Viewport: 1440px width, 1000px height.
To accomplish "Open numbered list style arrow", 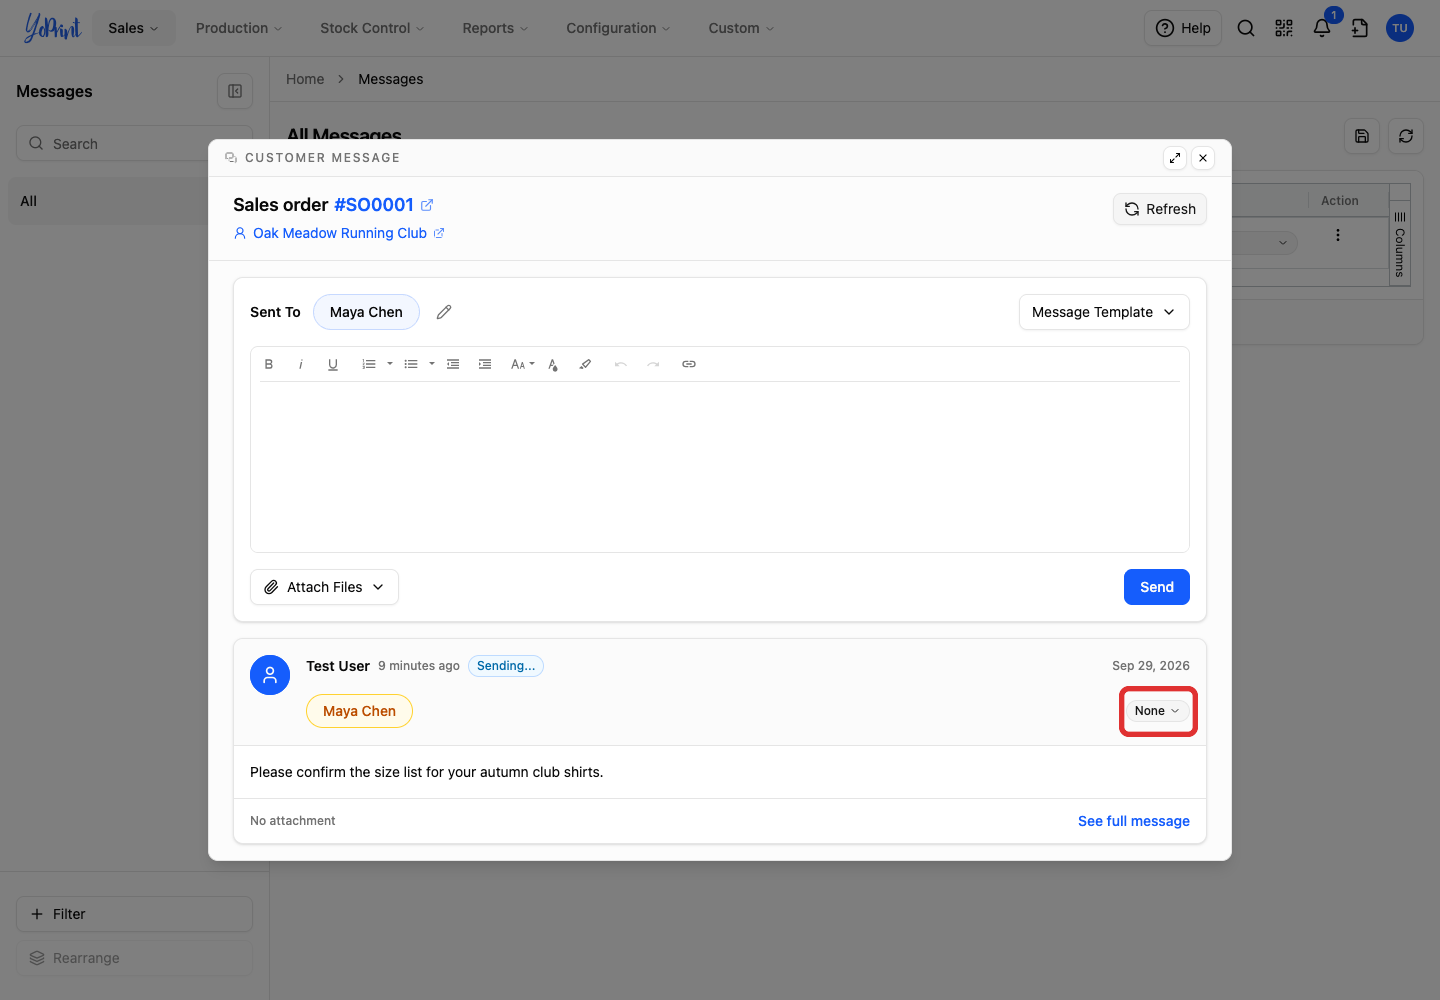I will click(x=390, y=364).
